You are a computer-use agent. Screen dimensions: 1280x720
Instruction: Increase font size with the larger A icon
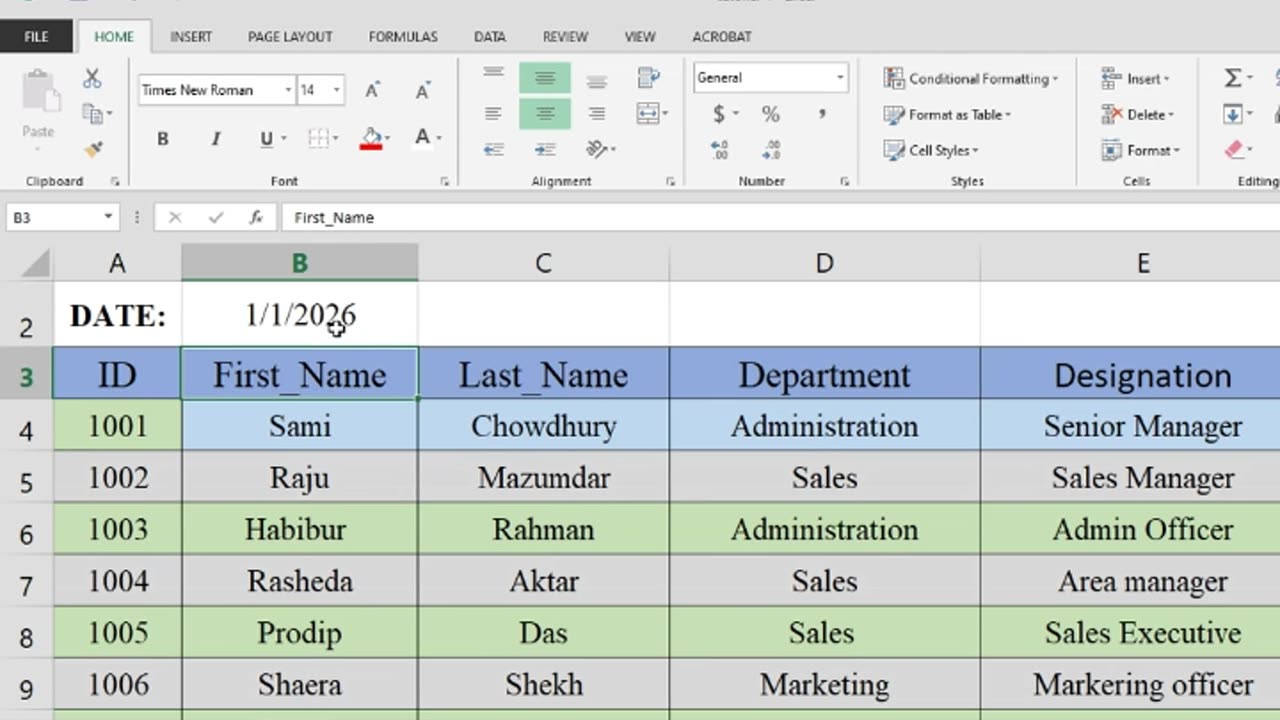coord(372,90)
